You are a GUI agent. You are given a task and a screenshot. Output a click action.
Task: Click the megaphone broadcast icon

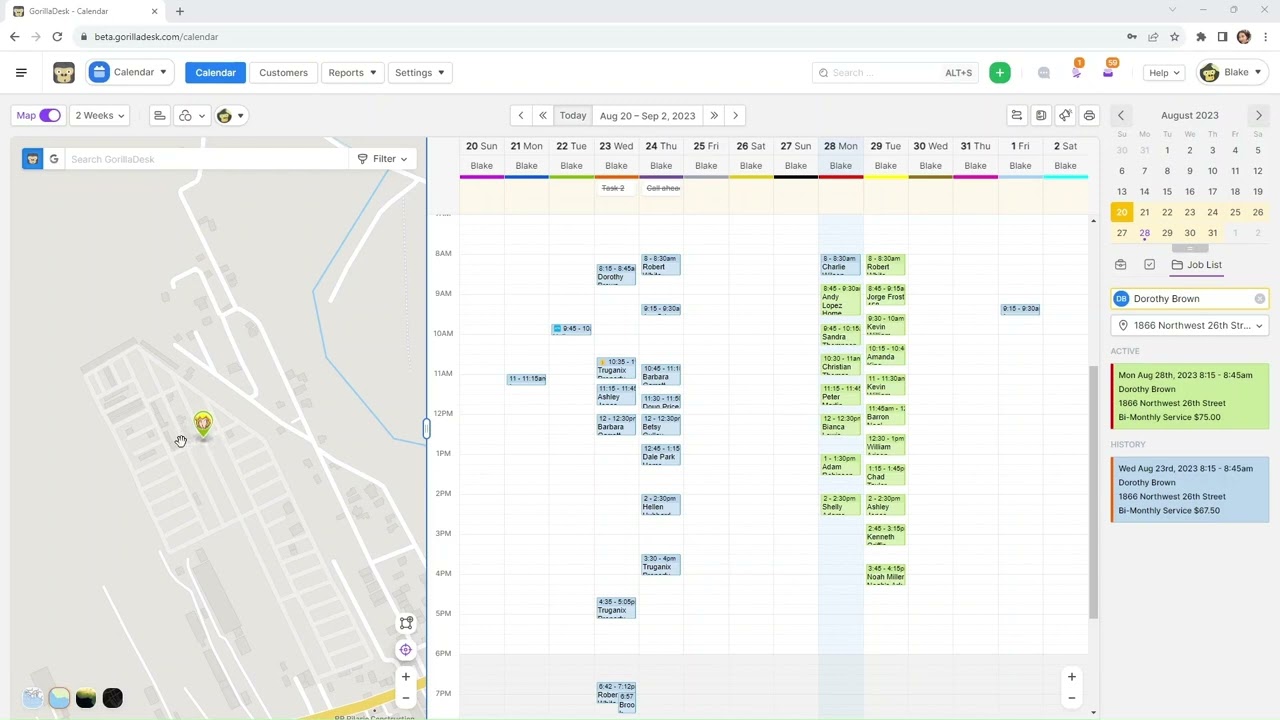tap(1065, 115)
